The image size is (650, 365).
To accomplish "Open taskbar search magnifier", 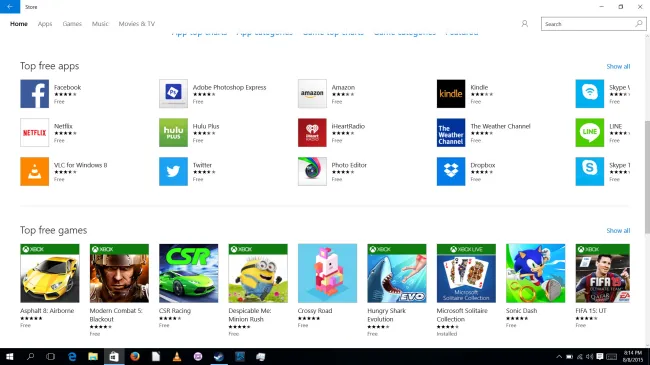I will click(x=30, y=357).
